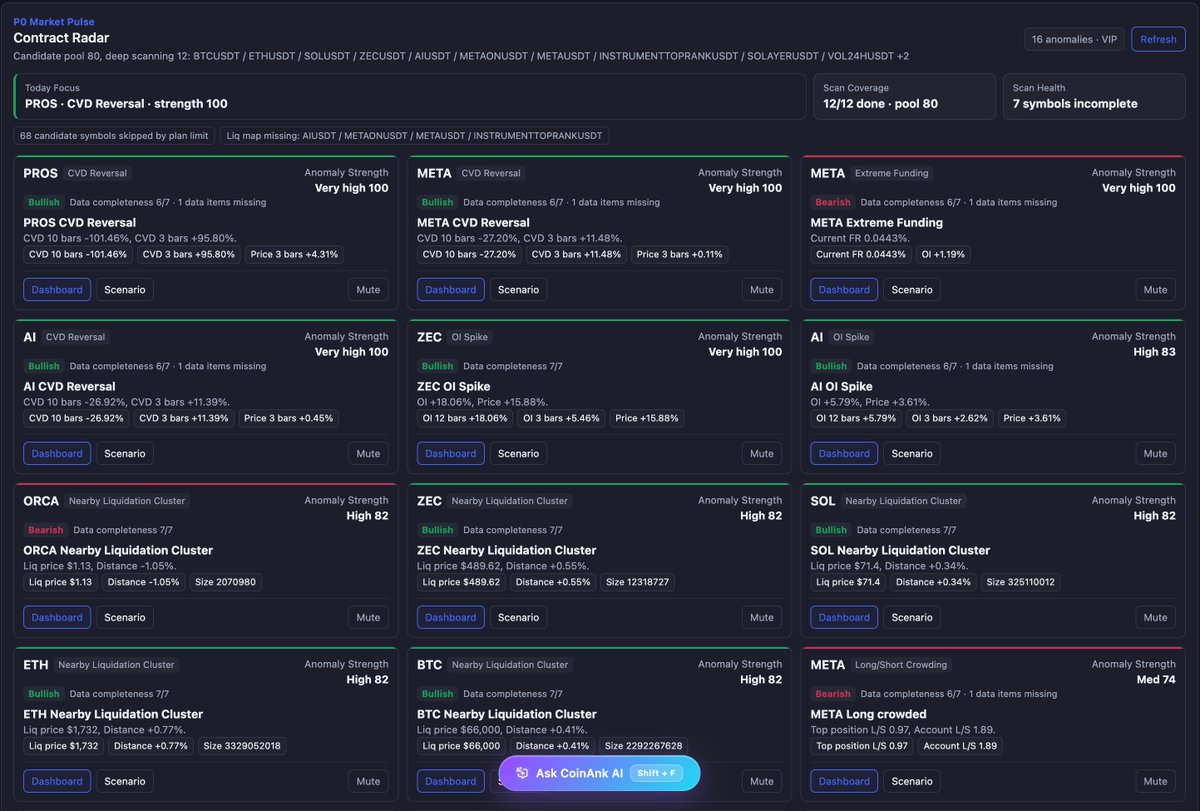Image resolution: width=1200 pixels, height=811 pixels.
Task: Click the Account L/S 1.89 chip
Action: [960, 746]
